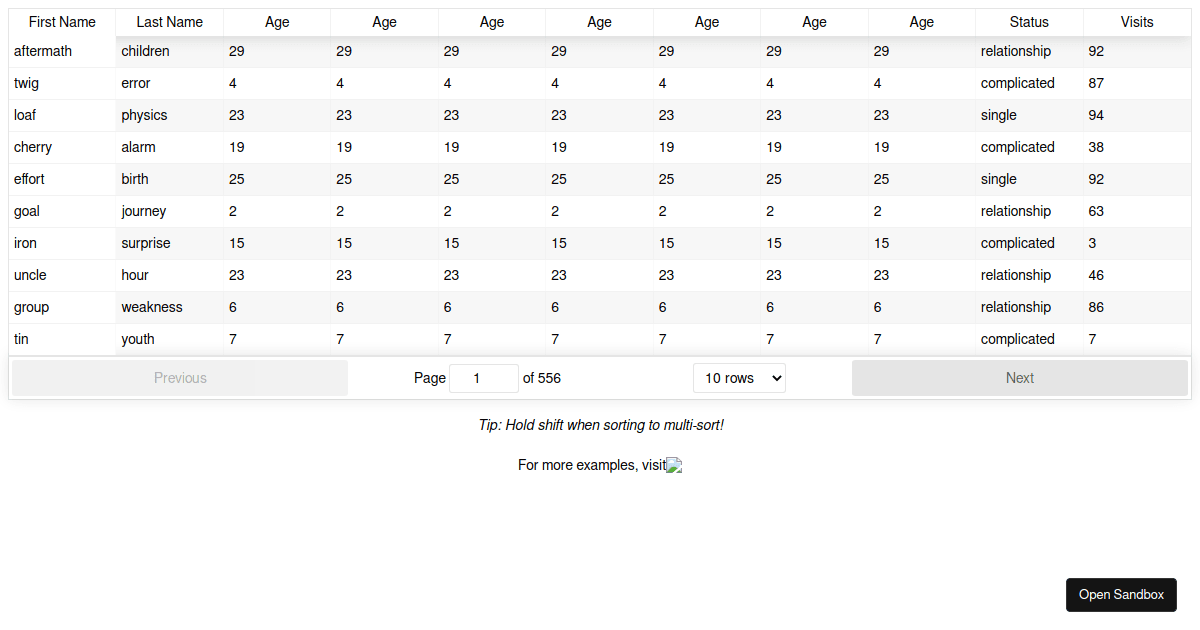Select the 'journey' last name cell
The height and width of the screenshot is (630, 1200).
170,211
